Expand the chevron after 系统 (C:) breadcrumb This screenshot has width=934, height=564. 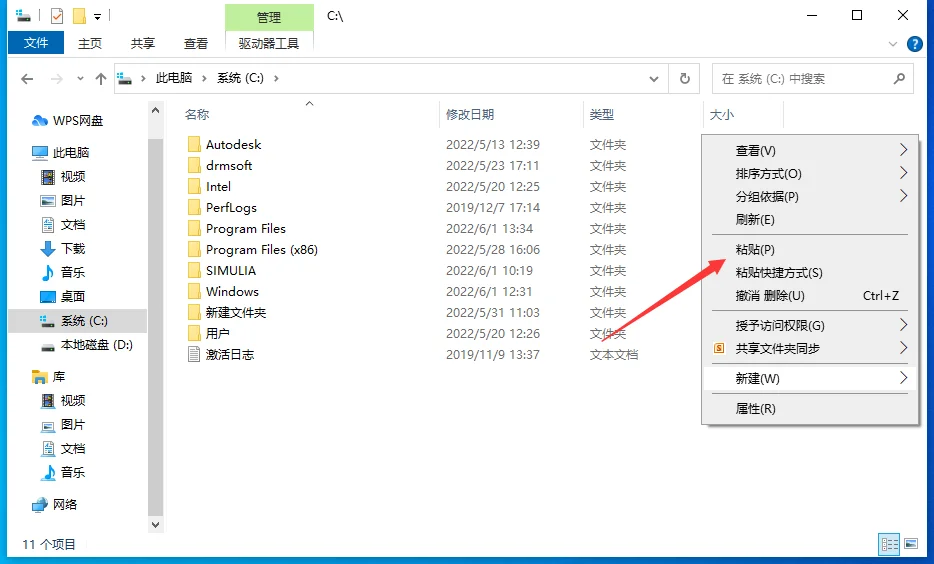(x=276, y=78)
